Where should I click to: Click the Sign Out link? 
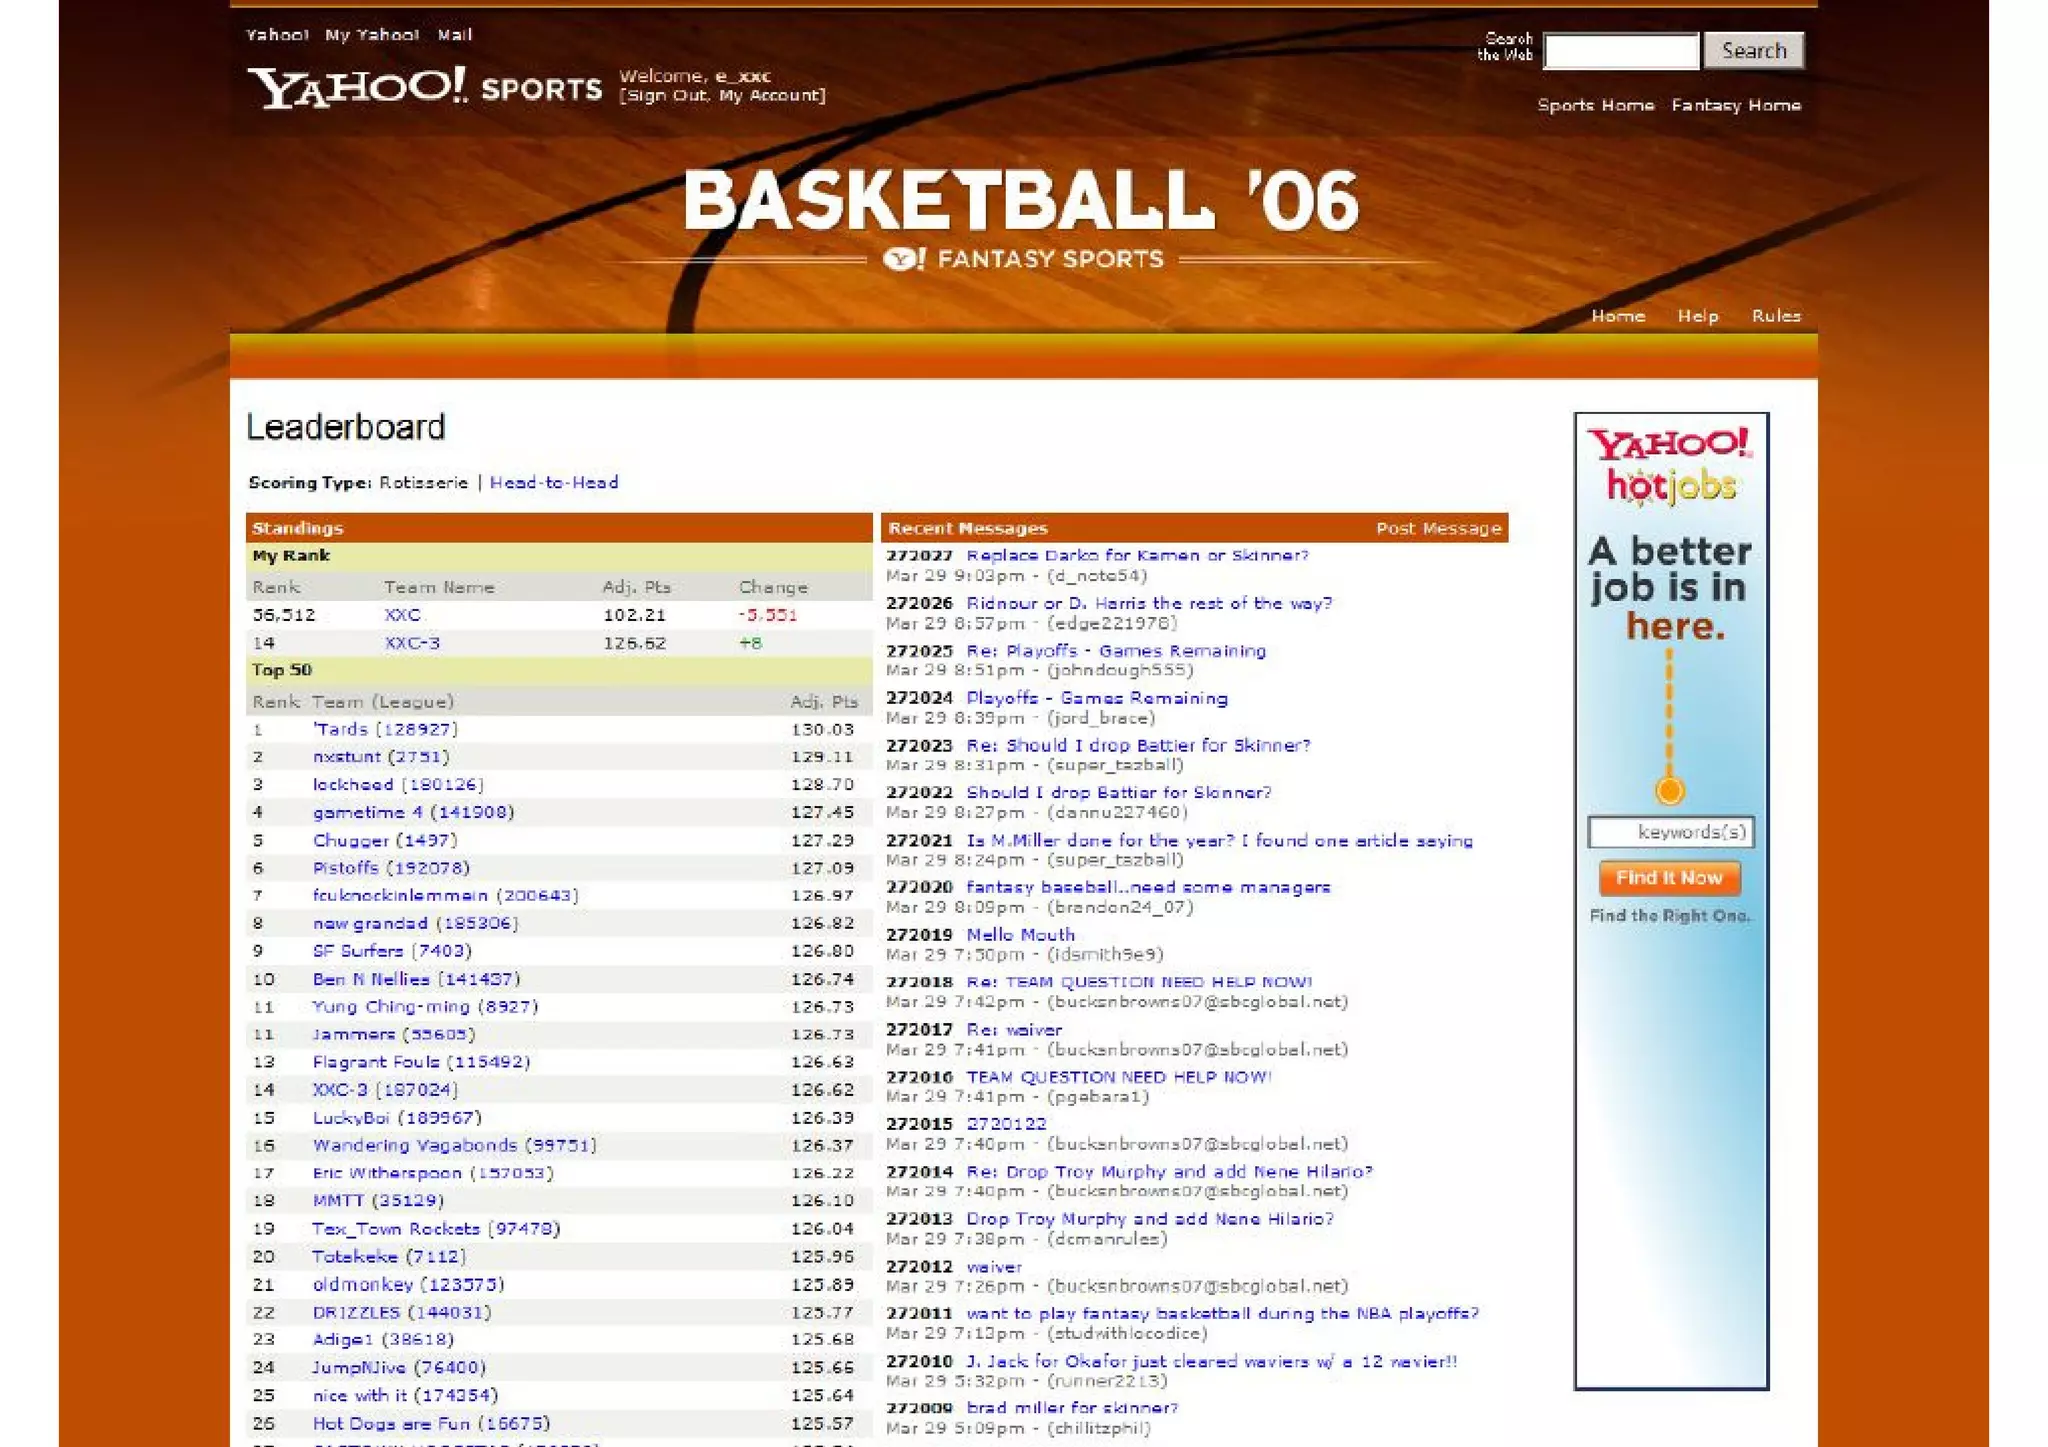coord(665,96)
